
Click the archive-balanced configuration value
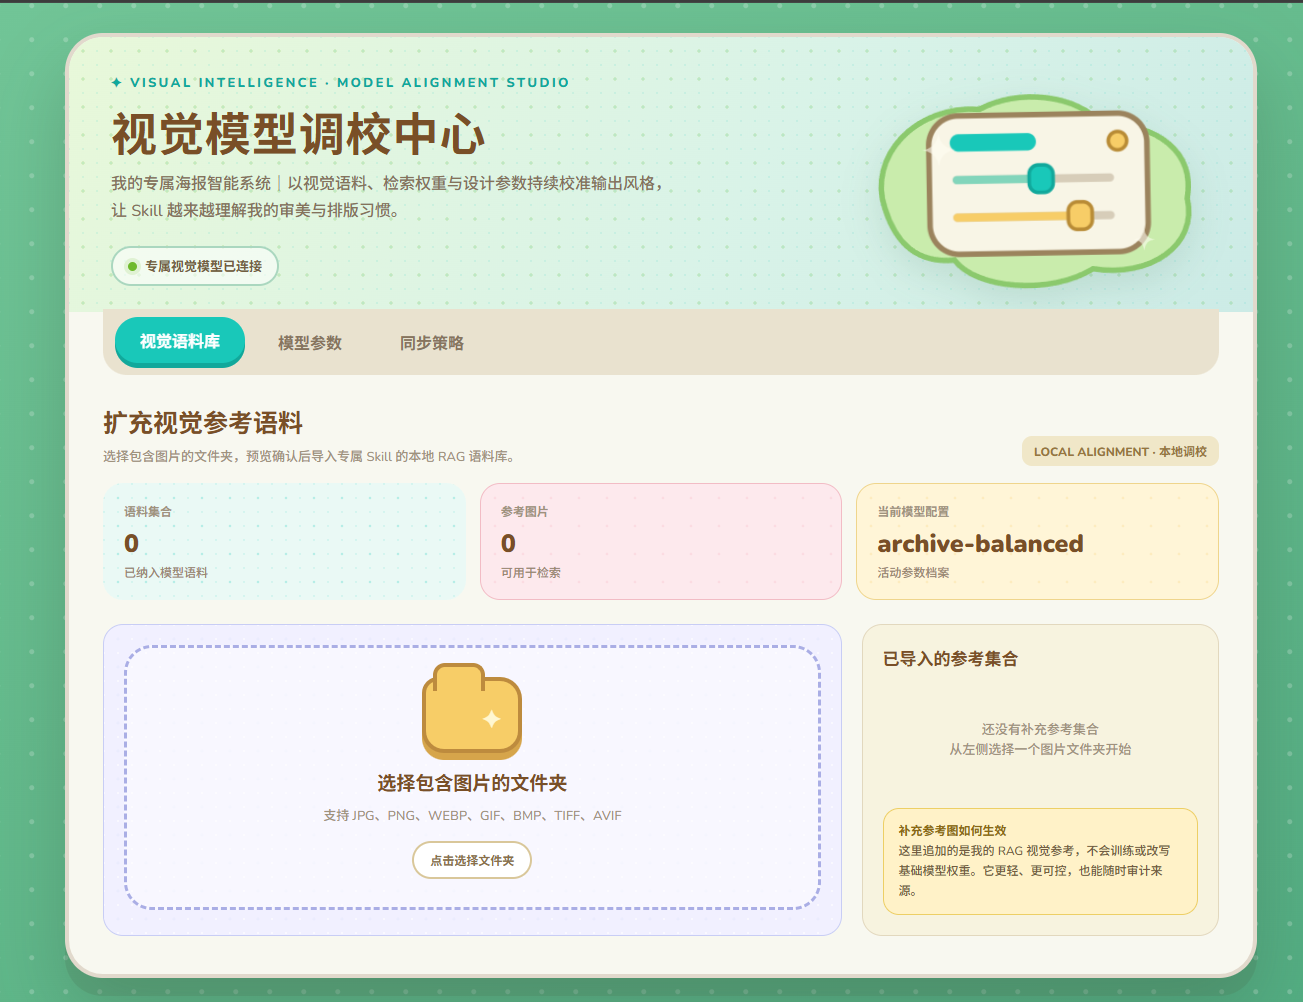coord(980,544)
